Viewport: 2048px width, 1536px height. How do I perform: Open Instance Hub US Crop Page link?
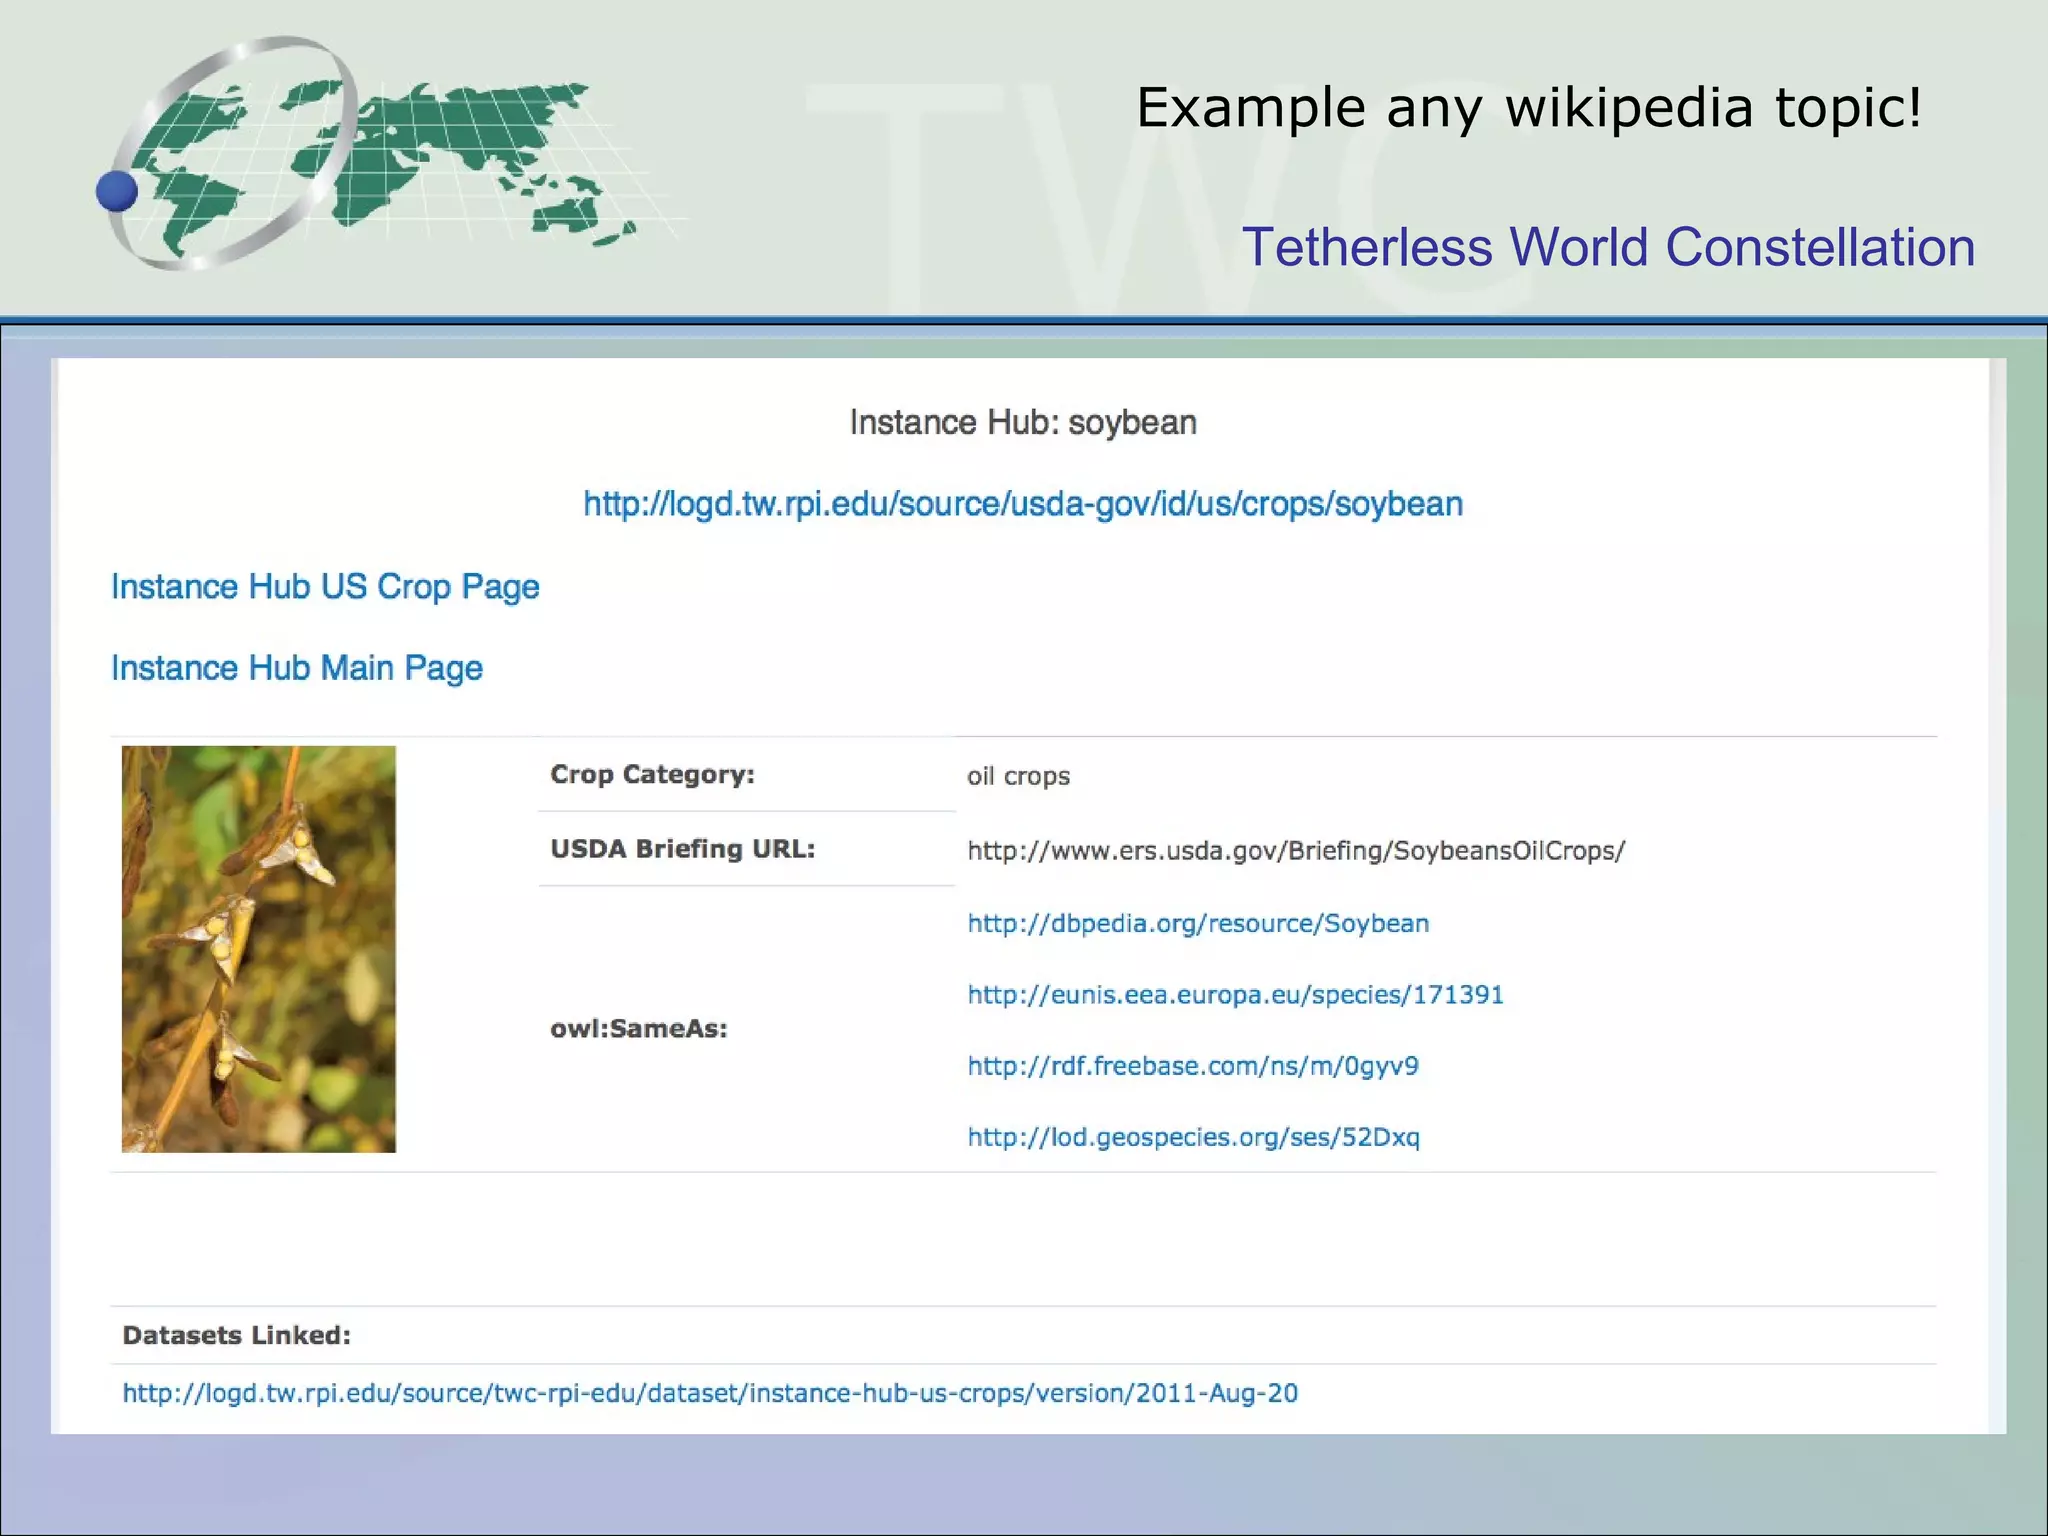click(x=325, y=587)
